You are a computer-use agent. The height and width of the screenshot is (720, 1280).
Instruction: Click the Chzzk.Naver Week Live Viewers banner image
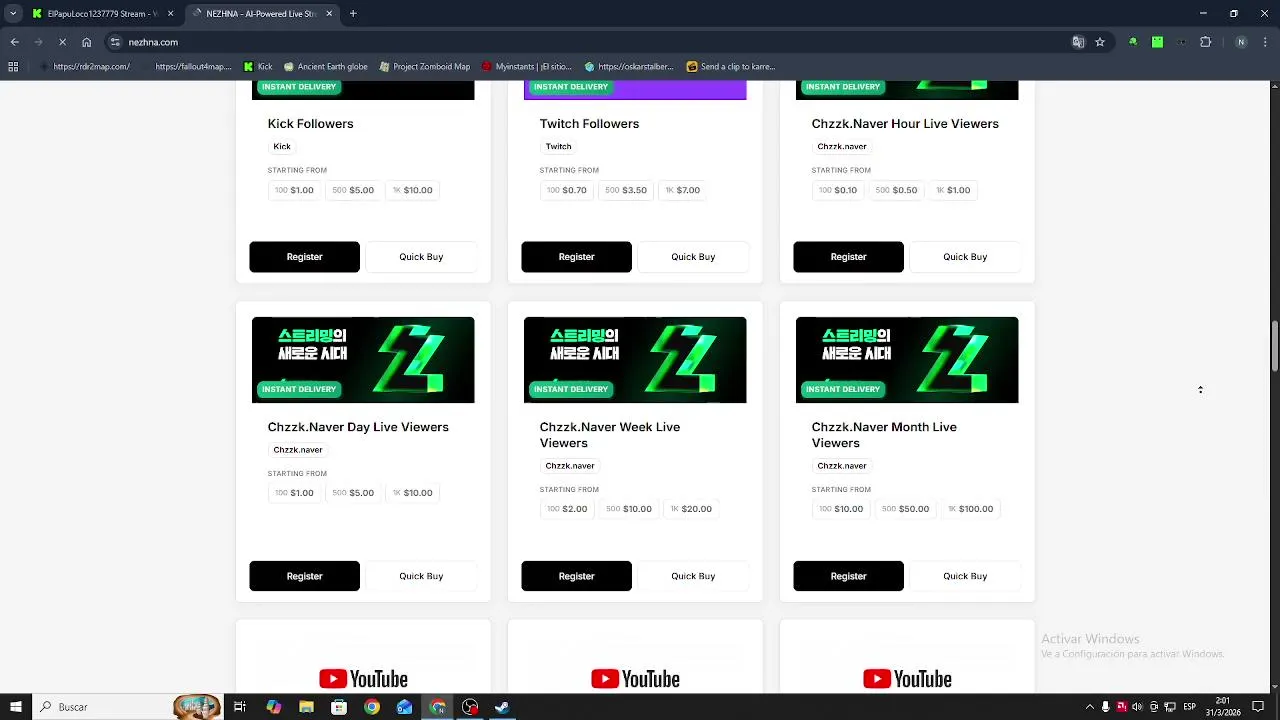coord(635,360)
